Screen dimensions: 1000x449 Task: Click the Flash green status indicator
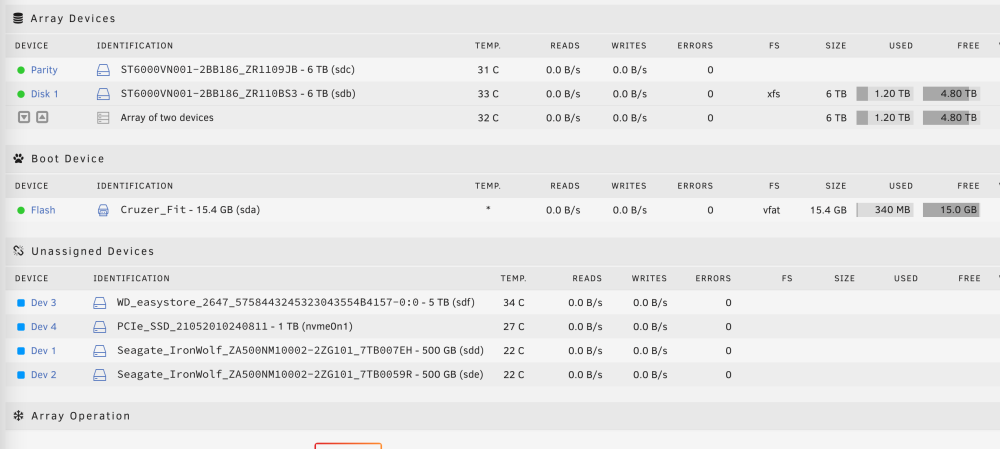click(21, 210)
